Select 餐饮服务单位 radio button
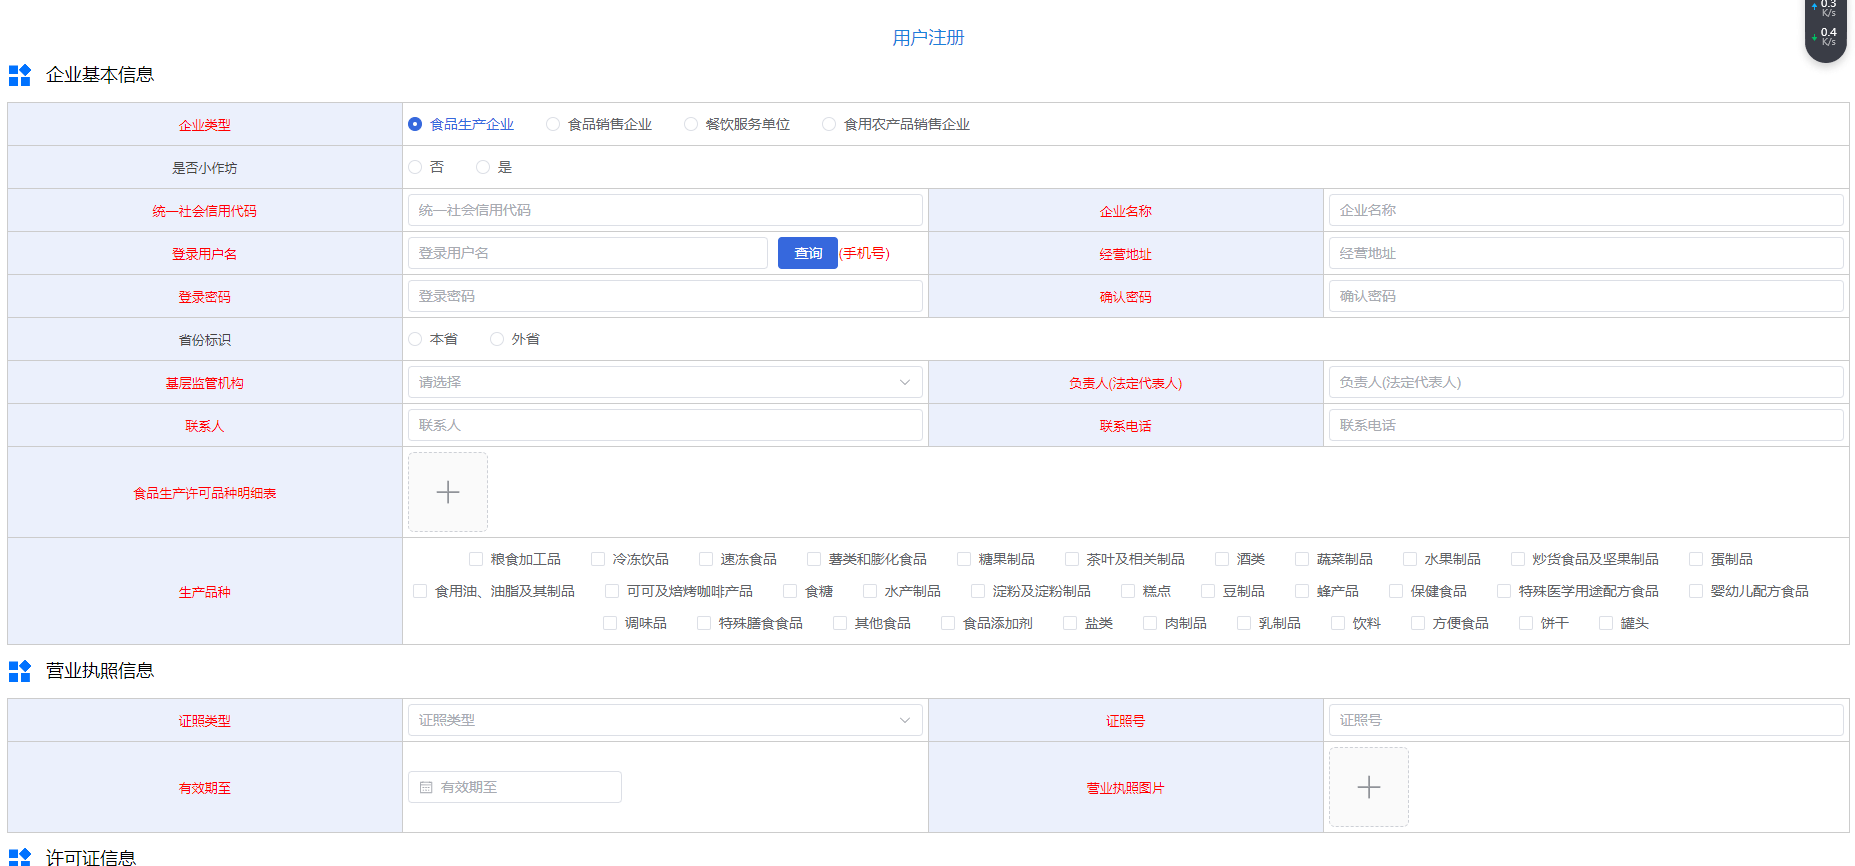Screen dimensions: 1855x866 pos(691,124)
